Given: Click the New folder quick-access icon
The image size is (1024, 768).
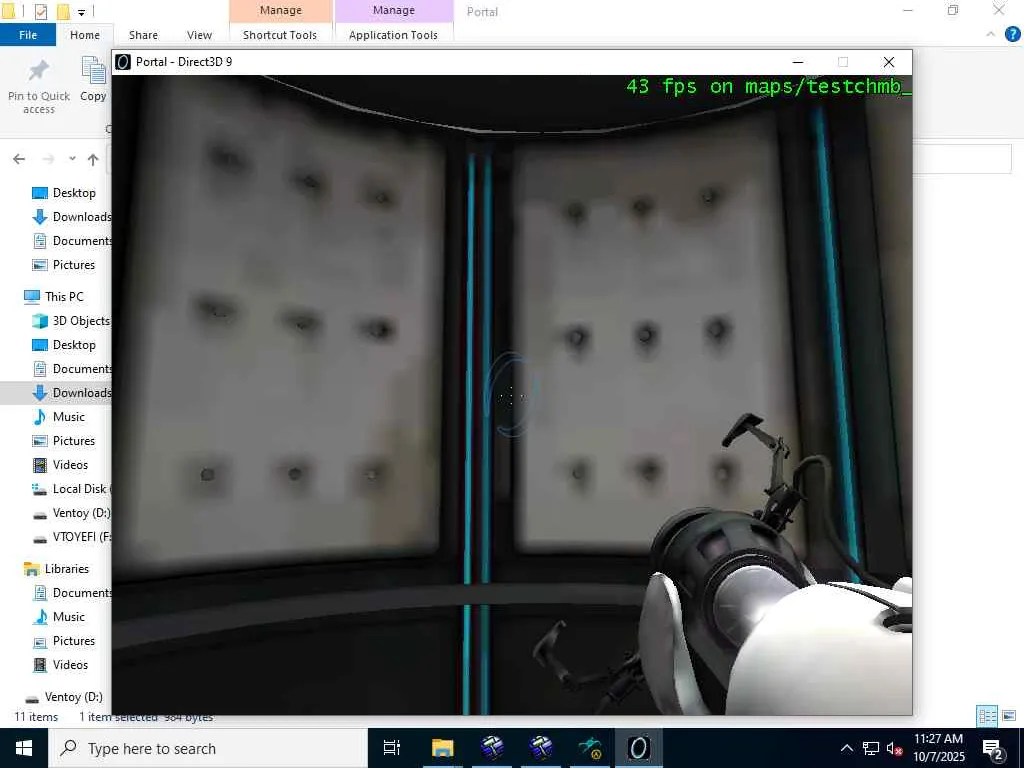Looking at the screenshot, I should [x=63, y=11].
